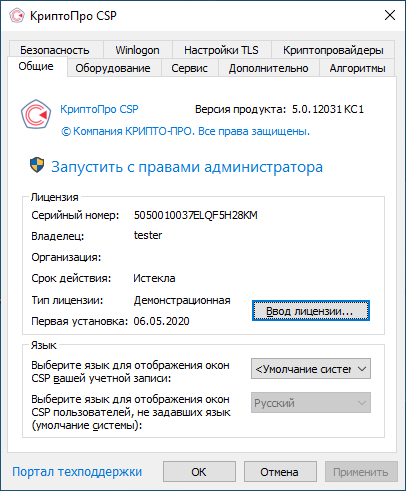This screenshot has width=406, height=491.
Task: Switch to the Безопасность tab
Action: [x=55, y=50]
